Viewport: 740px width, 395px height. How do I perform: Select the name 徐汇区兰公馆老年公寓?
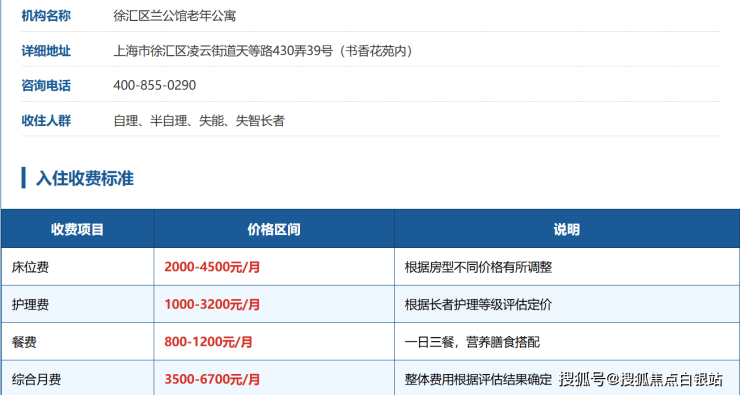(175, 16)
